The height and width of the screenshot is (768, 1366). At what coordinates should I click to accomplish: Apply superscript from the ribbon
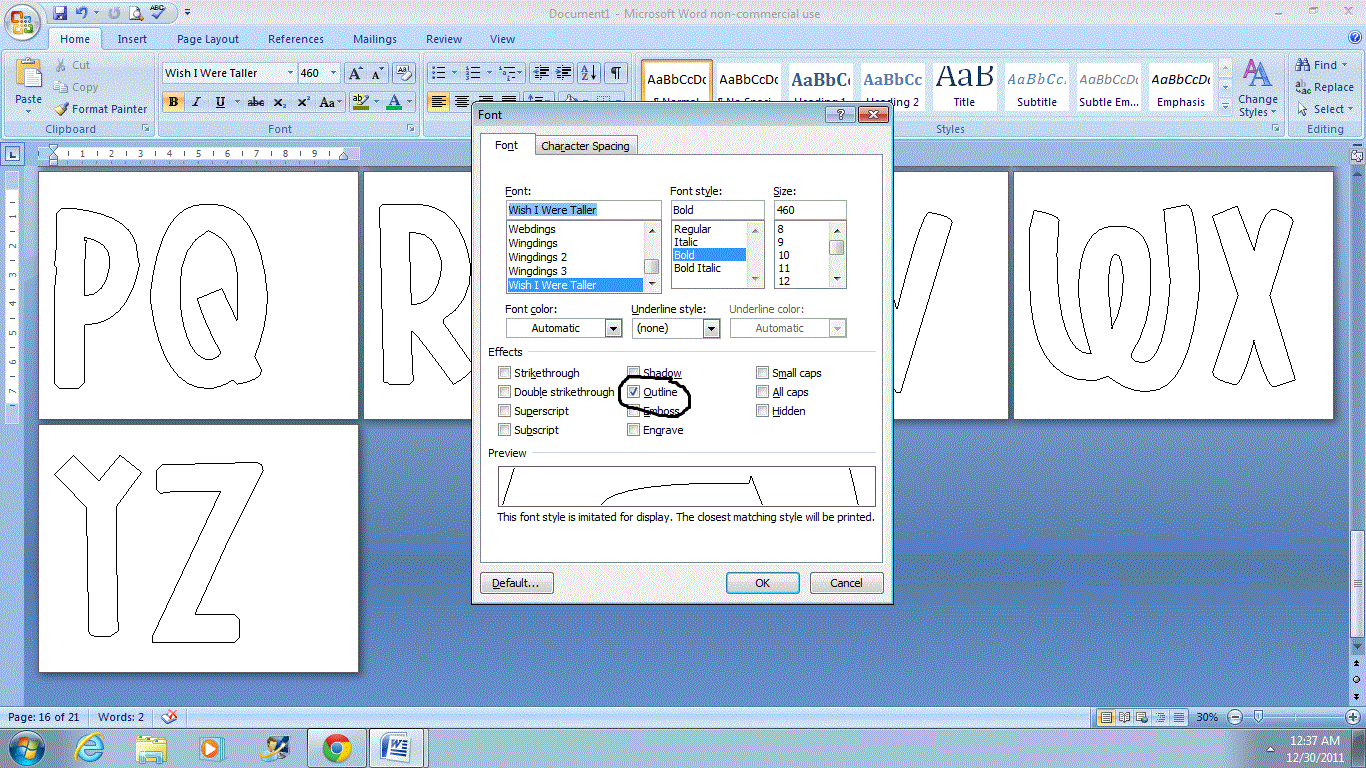[303, 102]
